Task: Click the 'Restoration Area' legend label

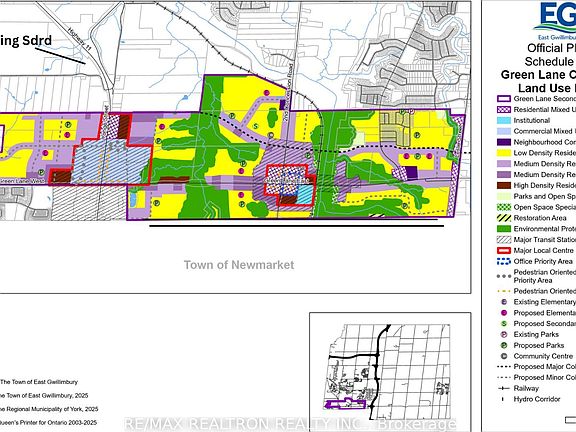Action: pyautogui.click(x=540, y=218)
